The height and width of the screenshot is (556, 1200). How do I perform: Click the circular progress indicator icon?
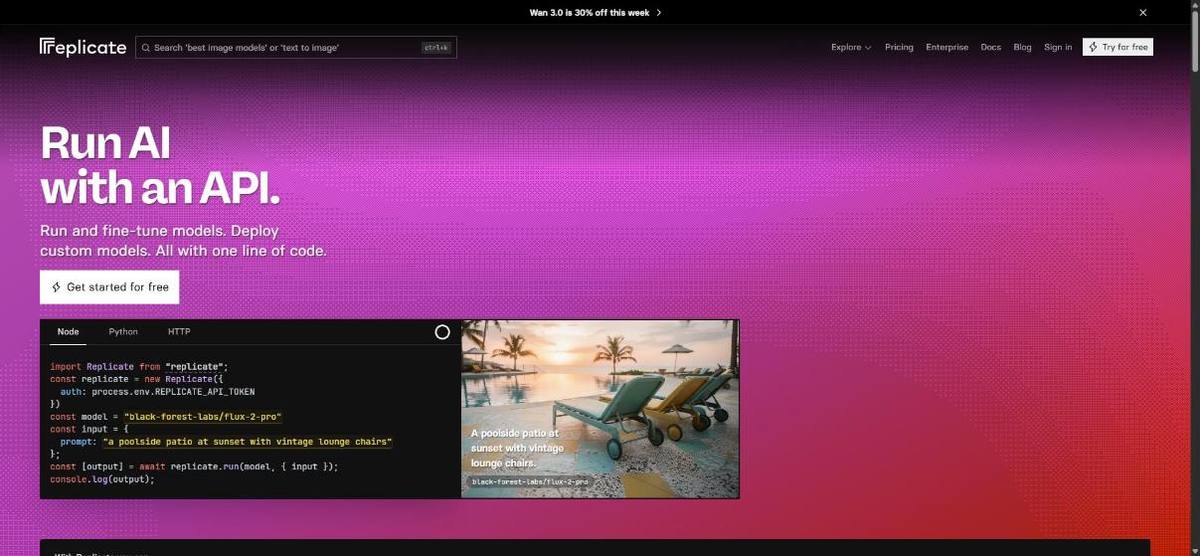click(x=442, y=332)
